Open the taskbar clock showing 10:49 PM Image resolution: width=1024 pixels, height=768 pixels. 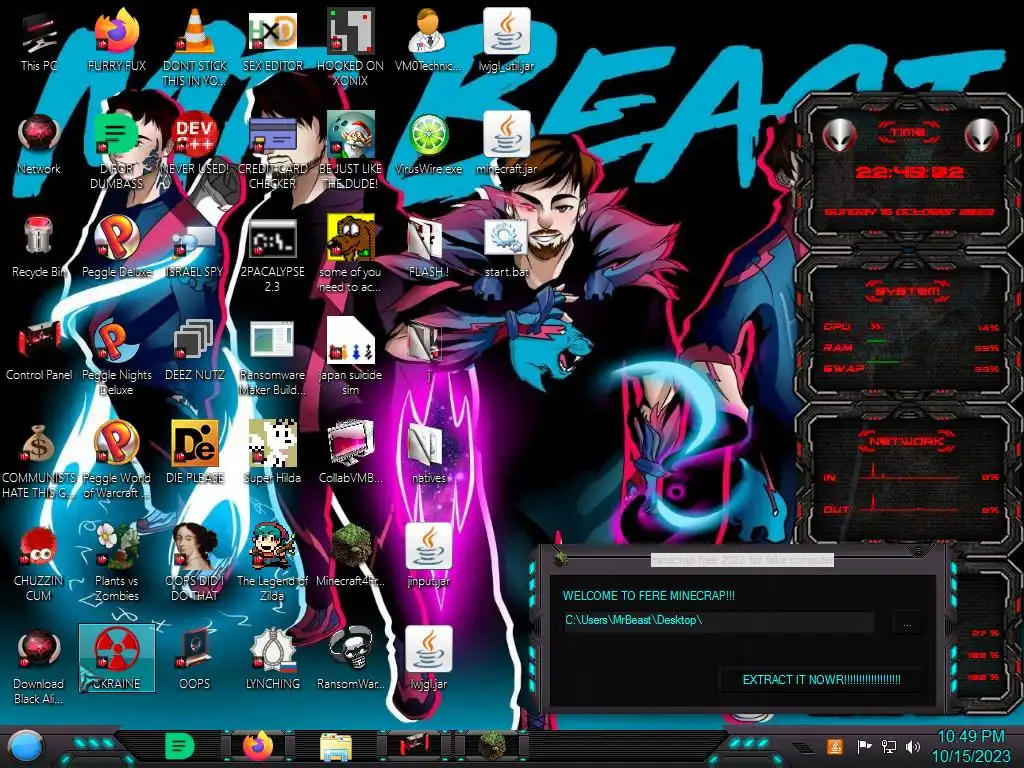970,746
